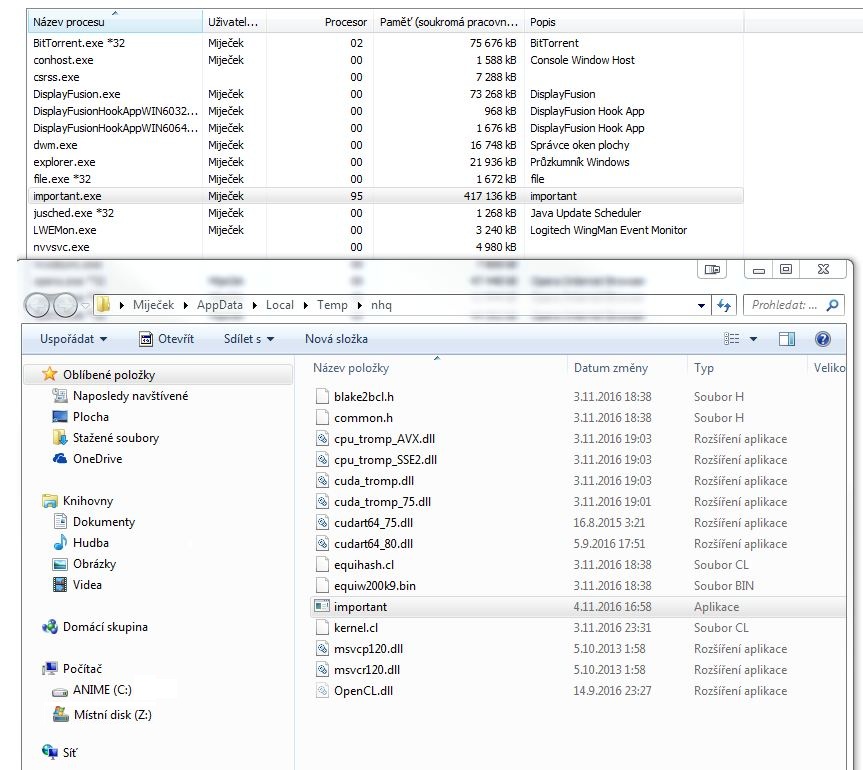Click the Místní disk (Z:) drive icon
The height and width of the screenshot is (770, 863).
point(60,714)
